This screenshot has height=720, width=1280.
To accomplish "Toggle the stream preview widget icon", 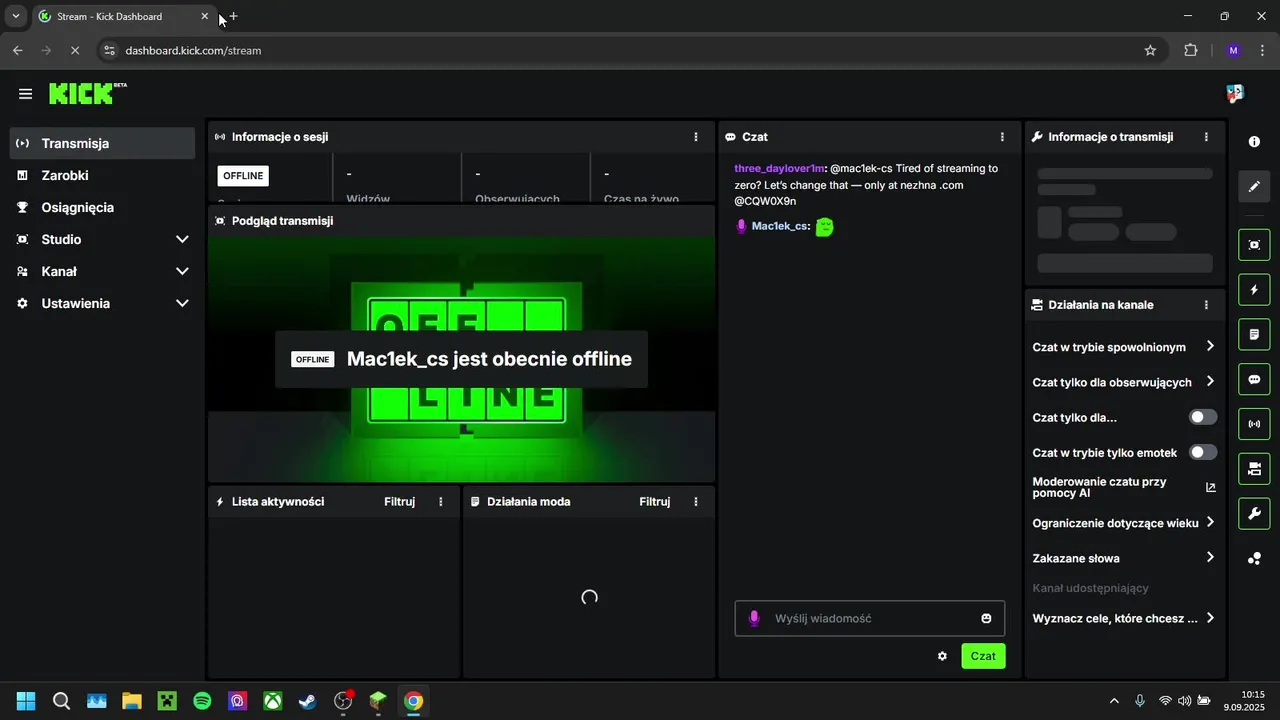I will pyautogui.click(x=1254, y=244).
